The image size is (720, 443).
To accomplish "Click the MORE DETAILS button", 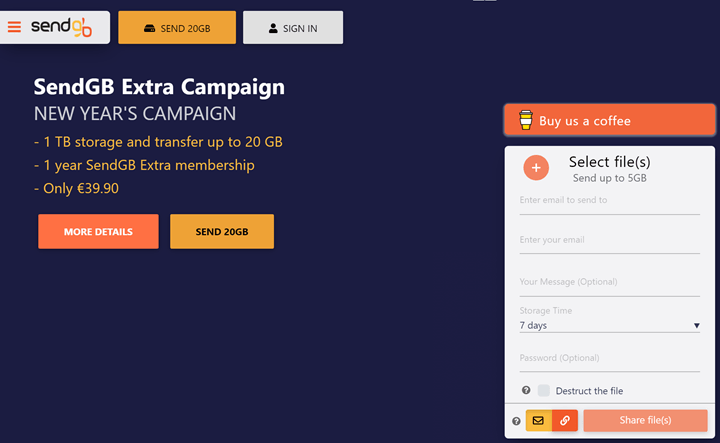I will click(x=98, y=231).
